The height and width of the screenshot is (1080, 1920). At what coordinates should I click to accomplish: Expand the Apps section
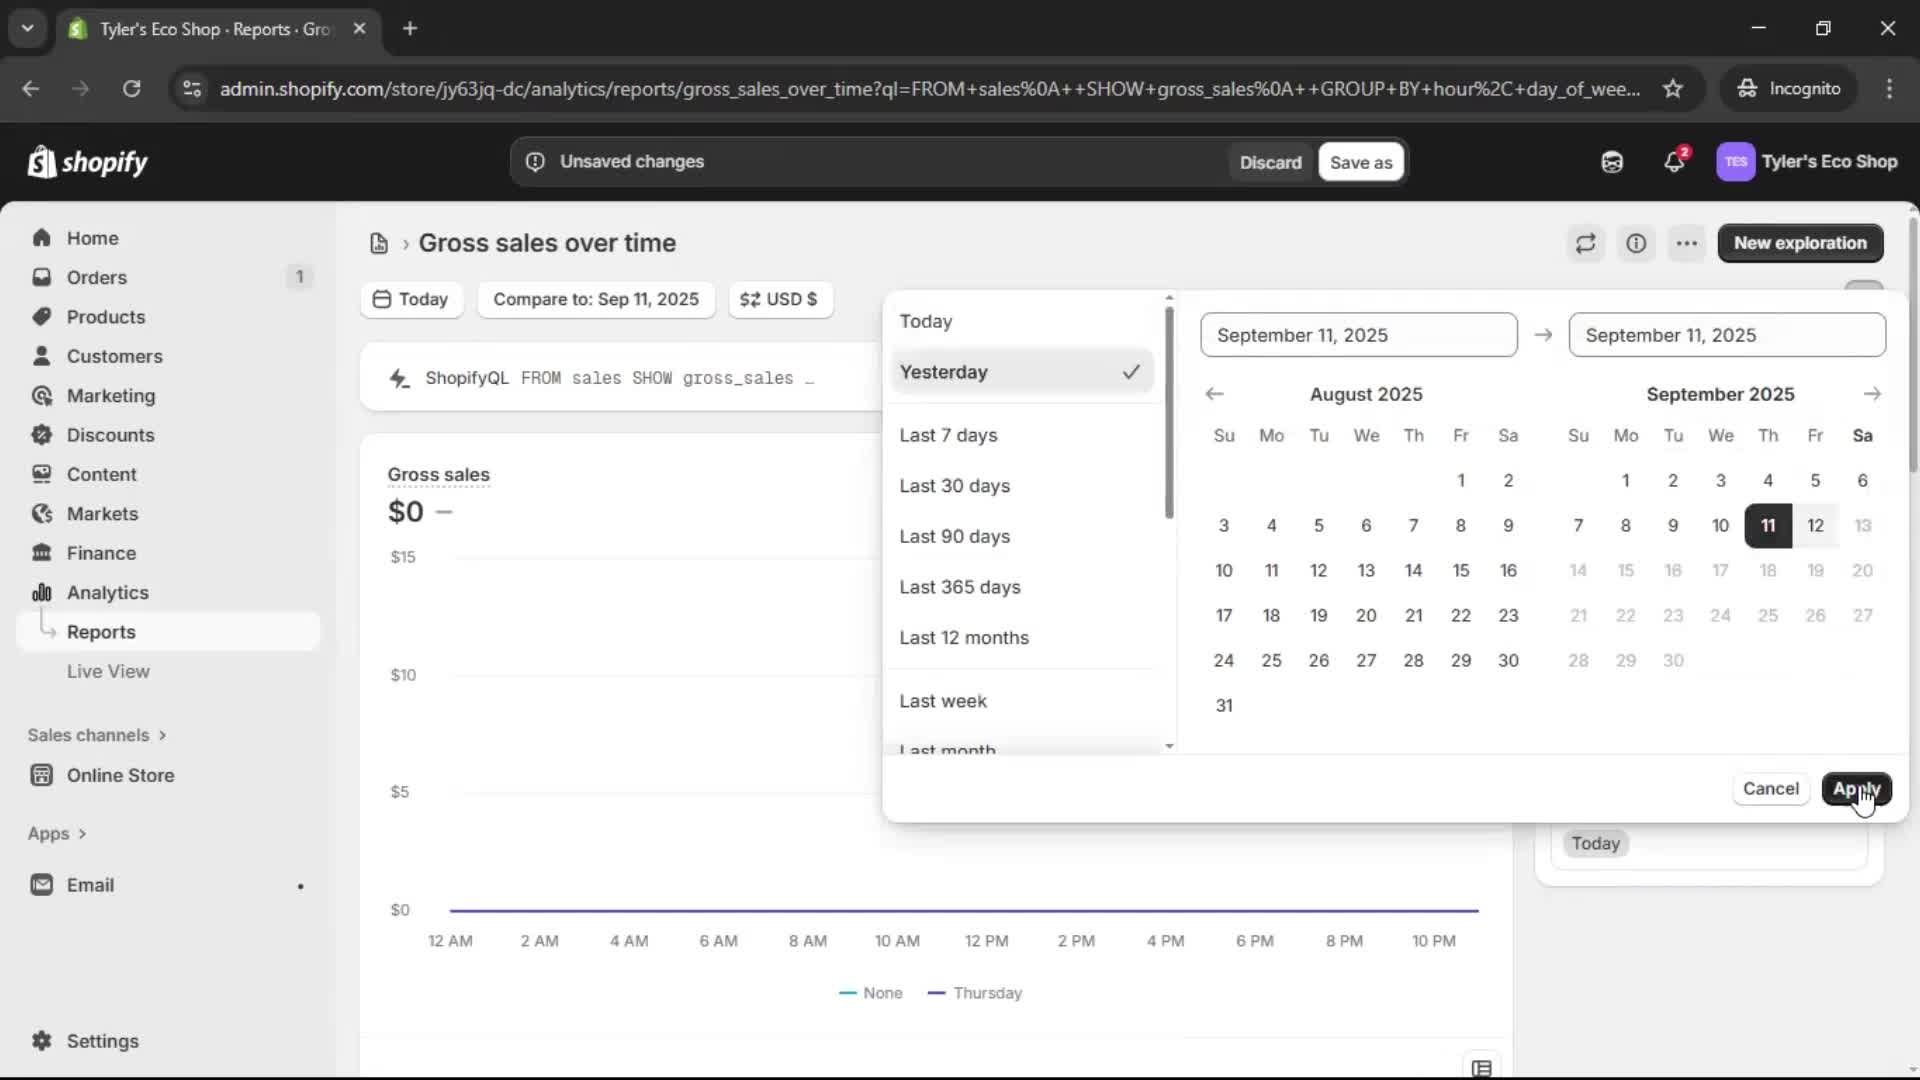57,833
